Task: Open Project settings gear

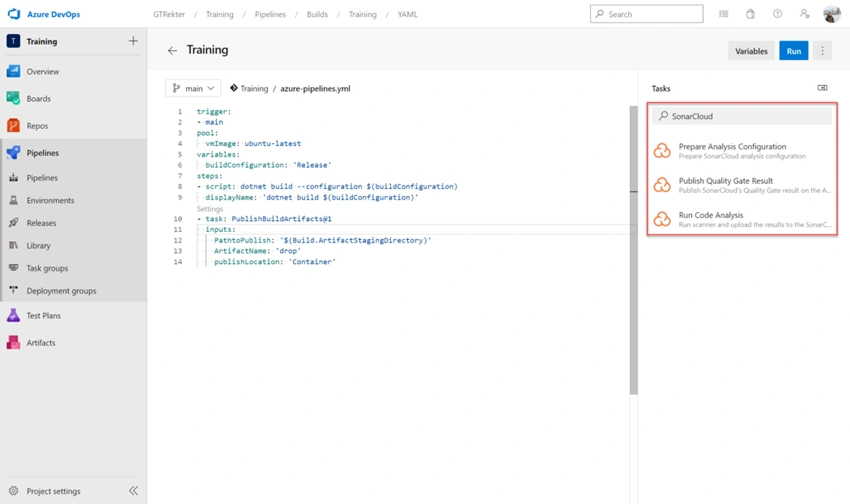Action: point(14,490)
